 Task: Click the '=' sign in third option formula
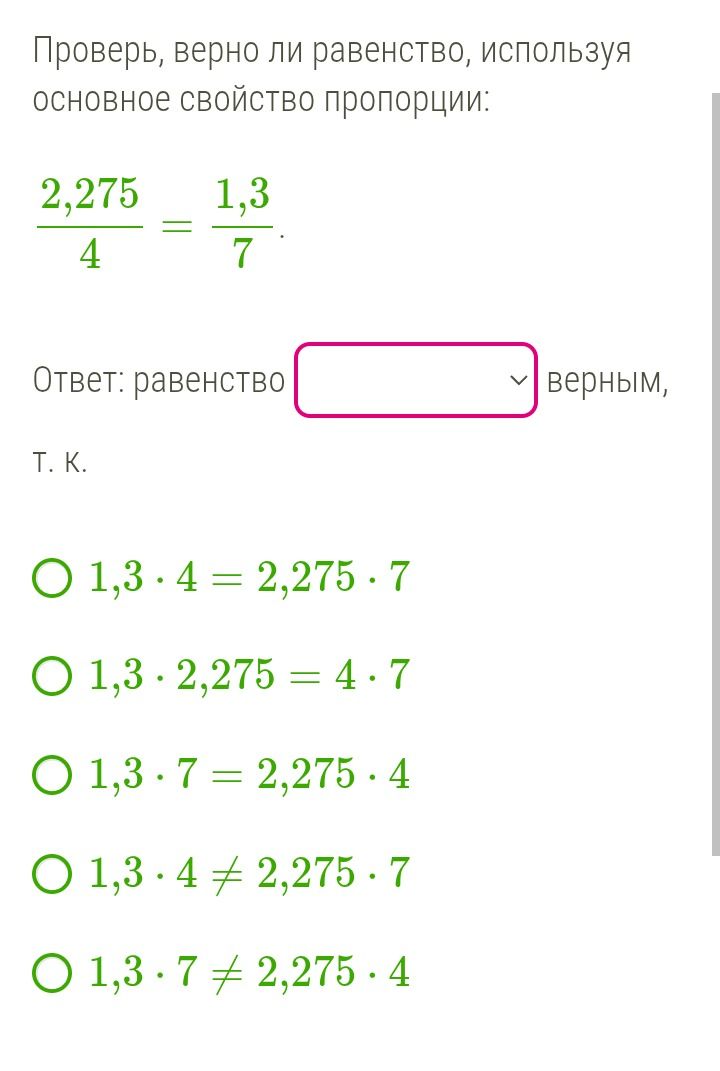(227, 775)
